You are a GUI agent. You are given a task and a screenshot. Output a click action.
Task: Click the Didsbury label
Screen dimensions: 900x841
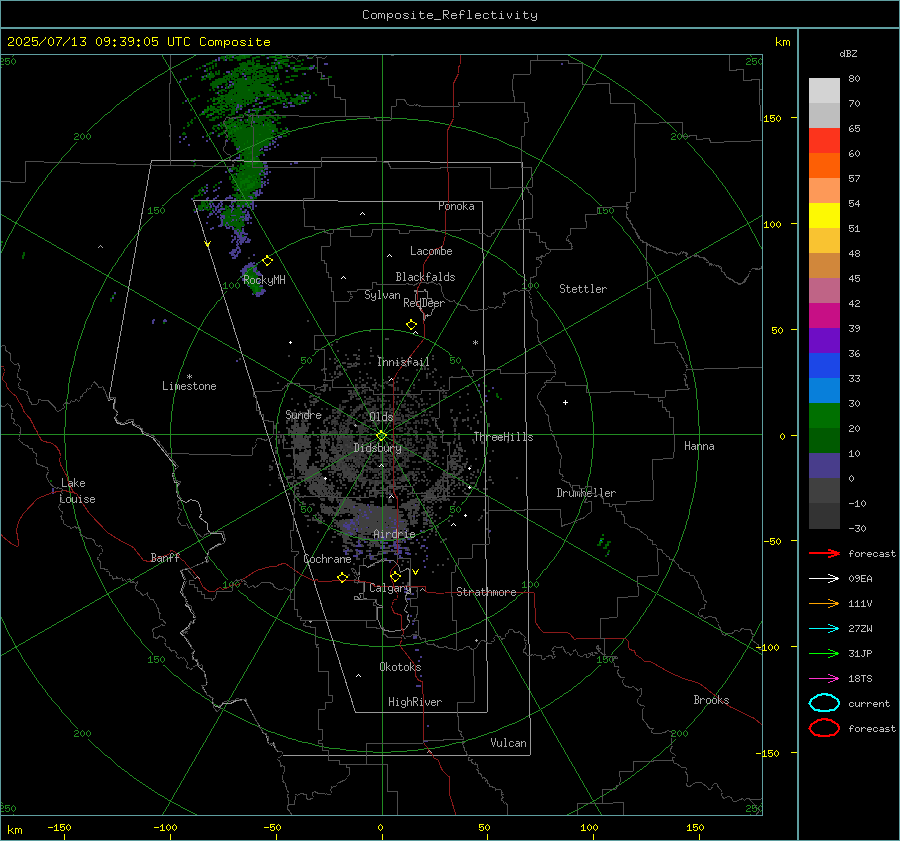377,448
